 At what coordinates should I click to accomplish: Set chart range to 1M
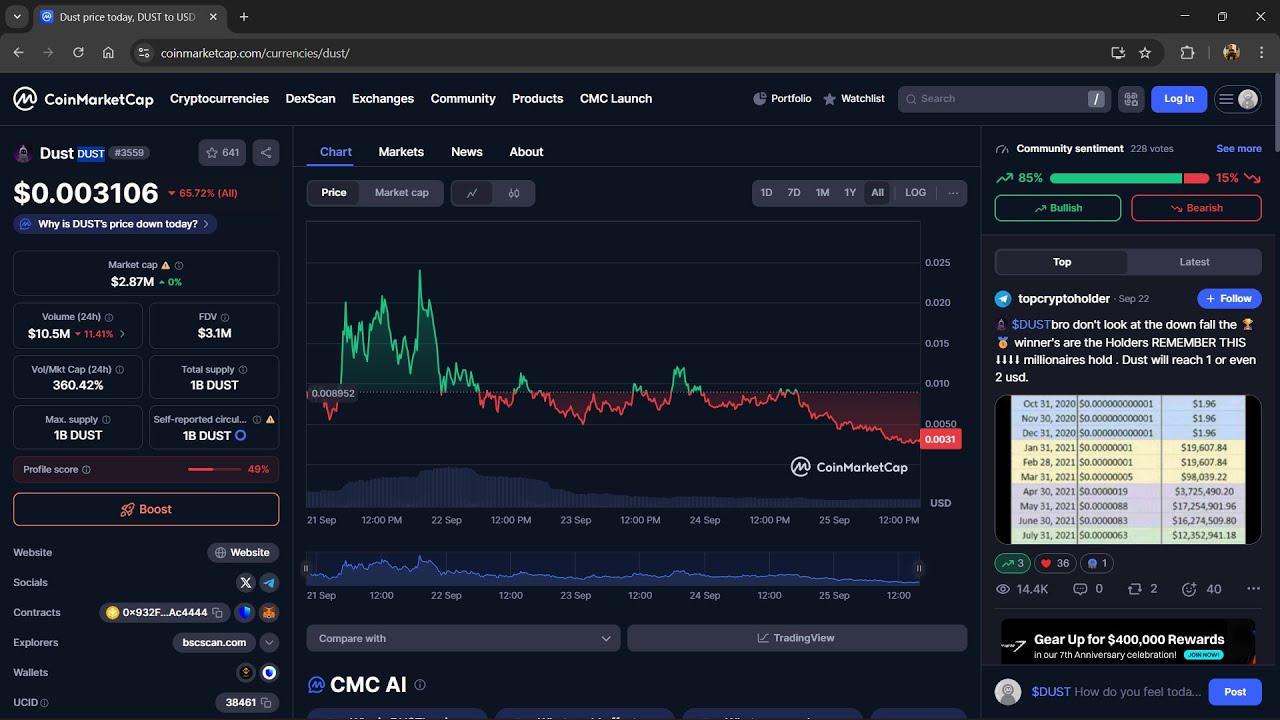coord(822,193)
